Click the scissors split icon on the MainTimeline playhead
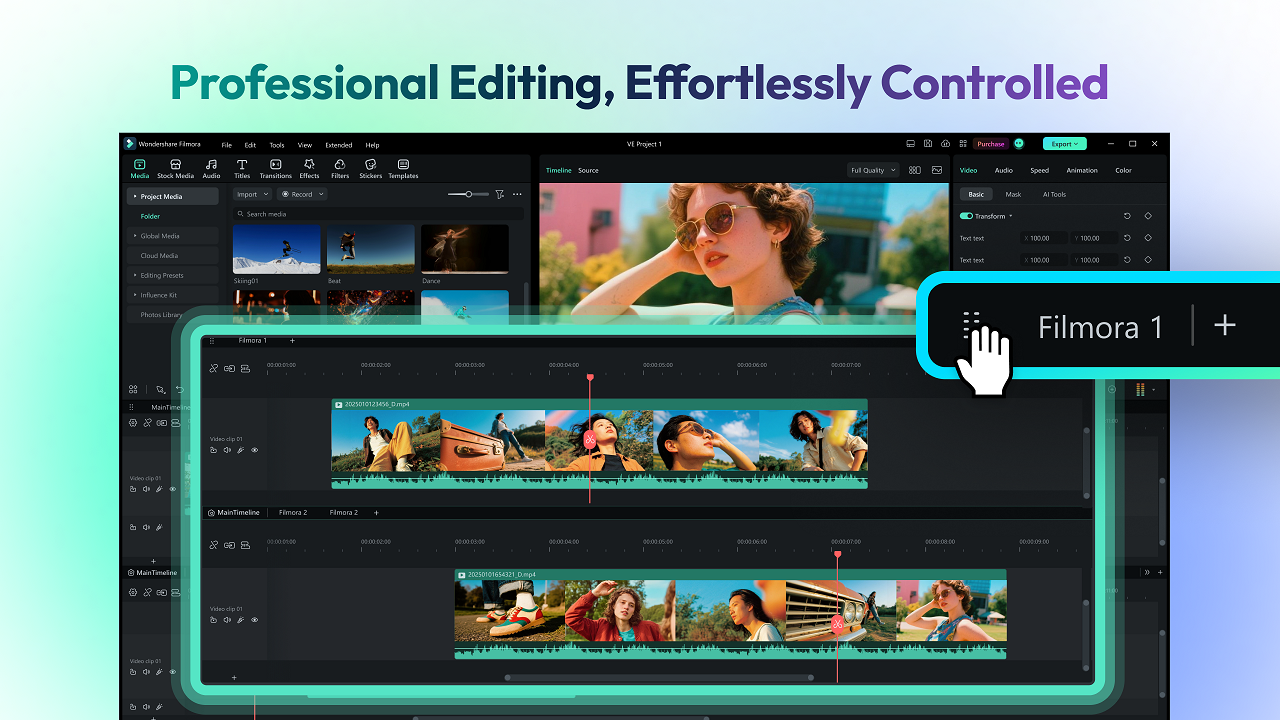The height and width of the screenshot is (720, 1280). (838, 624)
